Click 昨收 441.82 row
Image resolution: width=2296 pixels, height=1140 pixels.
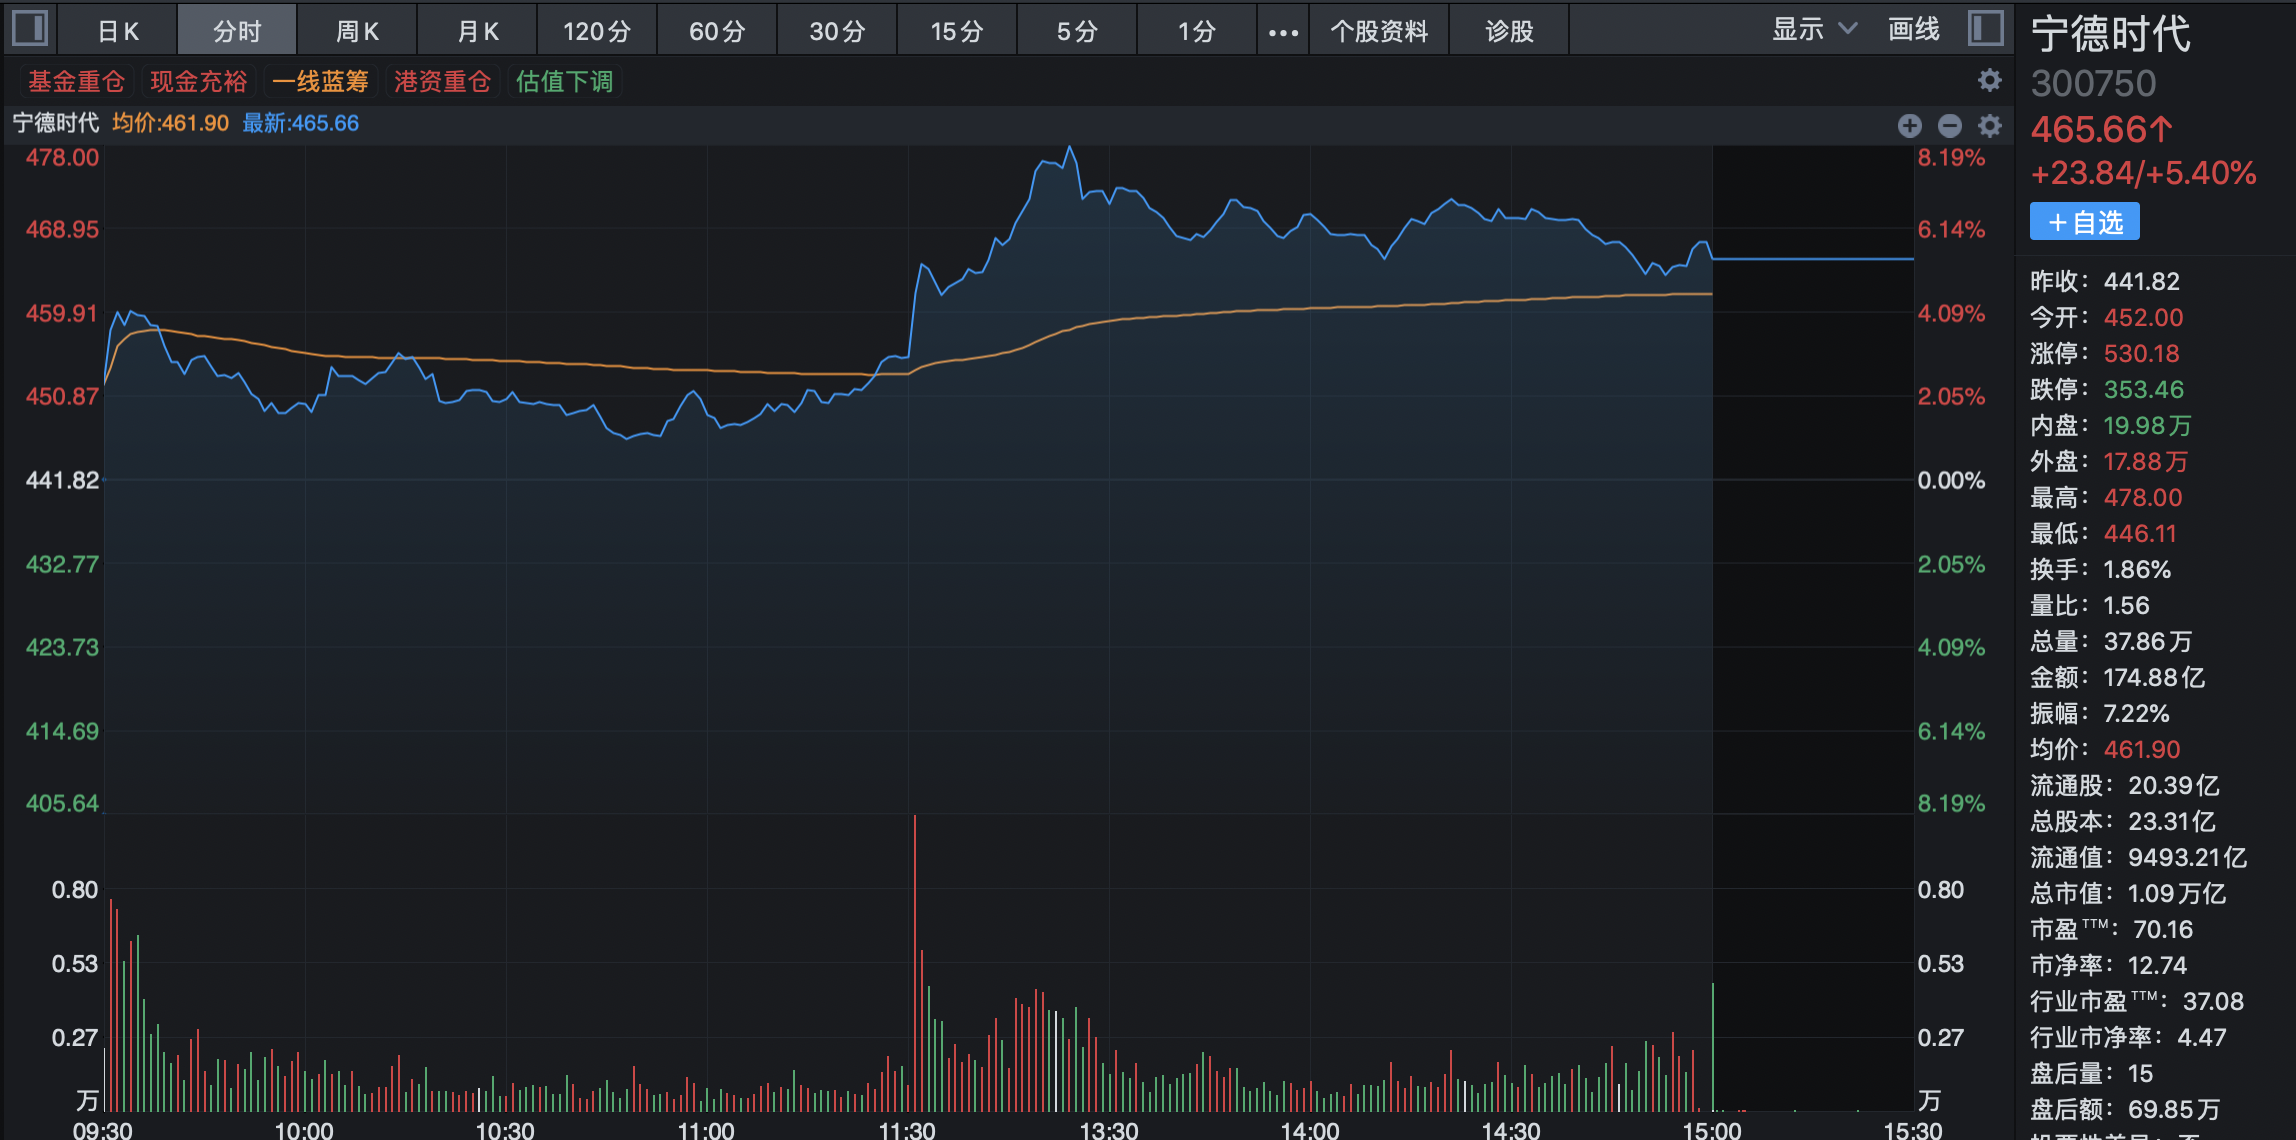tap(2105, 281)
